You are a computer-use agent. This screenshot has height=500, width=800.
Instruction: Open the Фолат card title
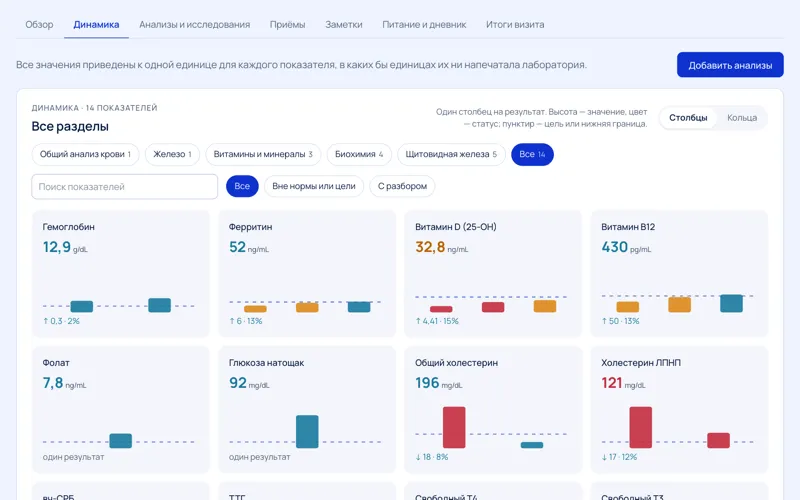[56, 363]
